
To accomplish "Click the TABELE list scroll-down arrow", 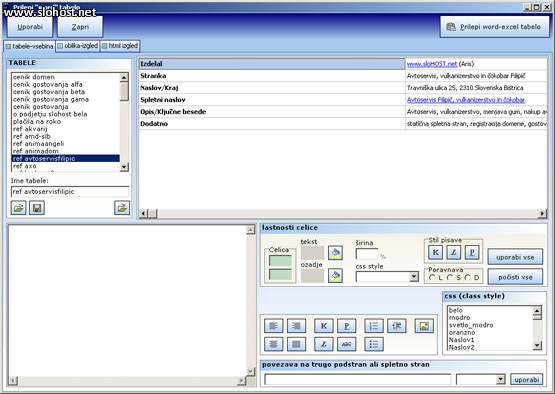I will coord(124,167).
